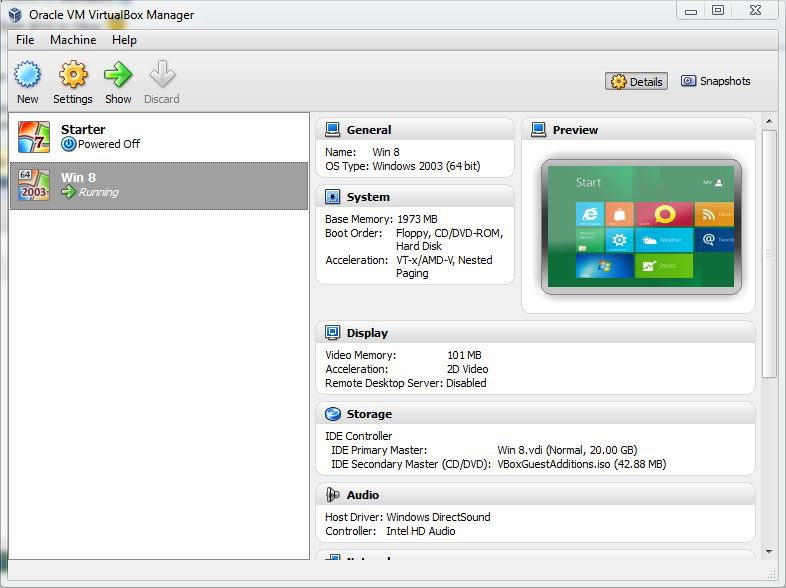
Task: Click the grayed Discard arrow icon
Action: (162, 75)
